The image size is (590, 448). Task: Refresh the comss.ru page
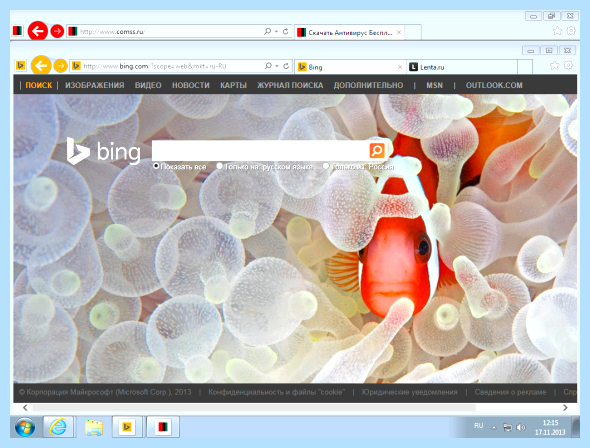286,32
